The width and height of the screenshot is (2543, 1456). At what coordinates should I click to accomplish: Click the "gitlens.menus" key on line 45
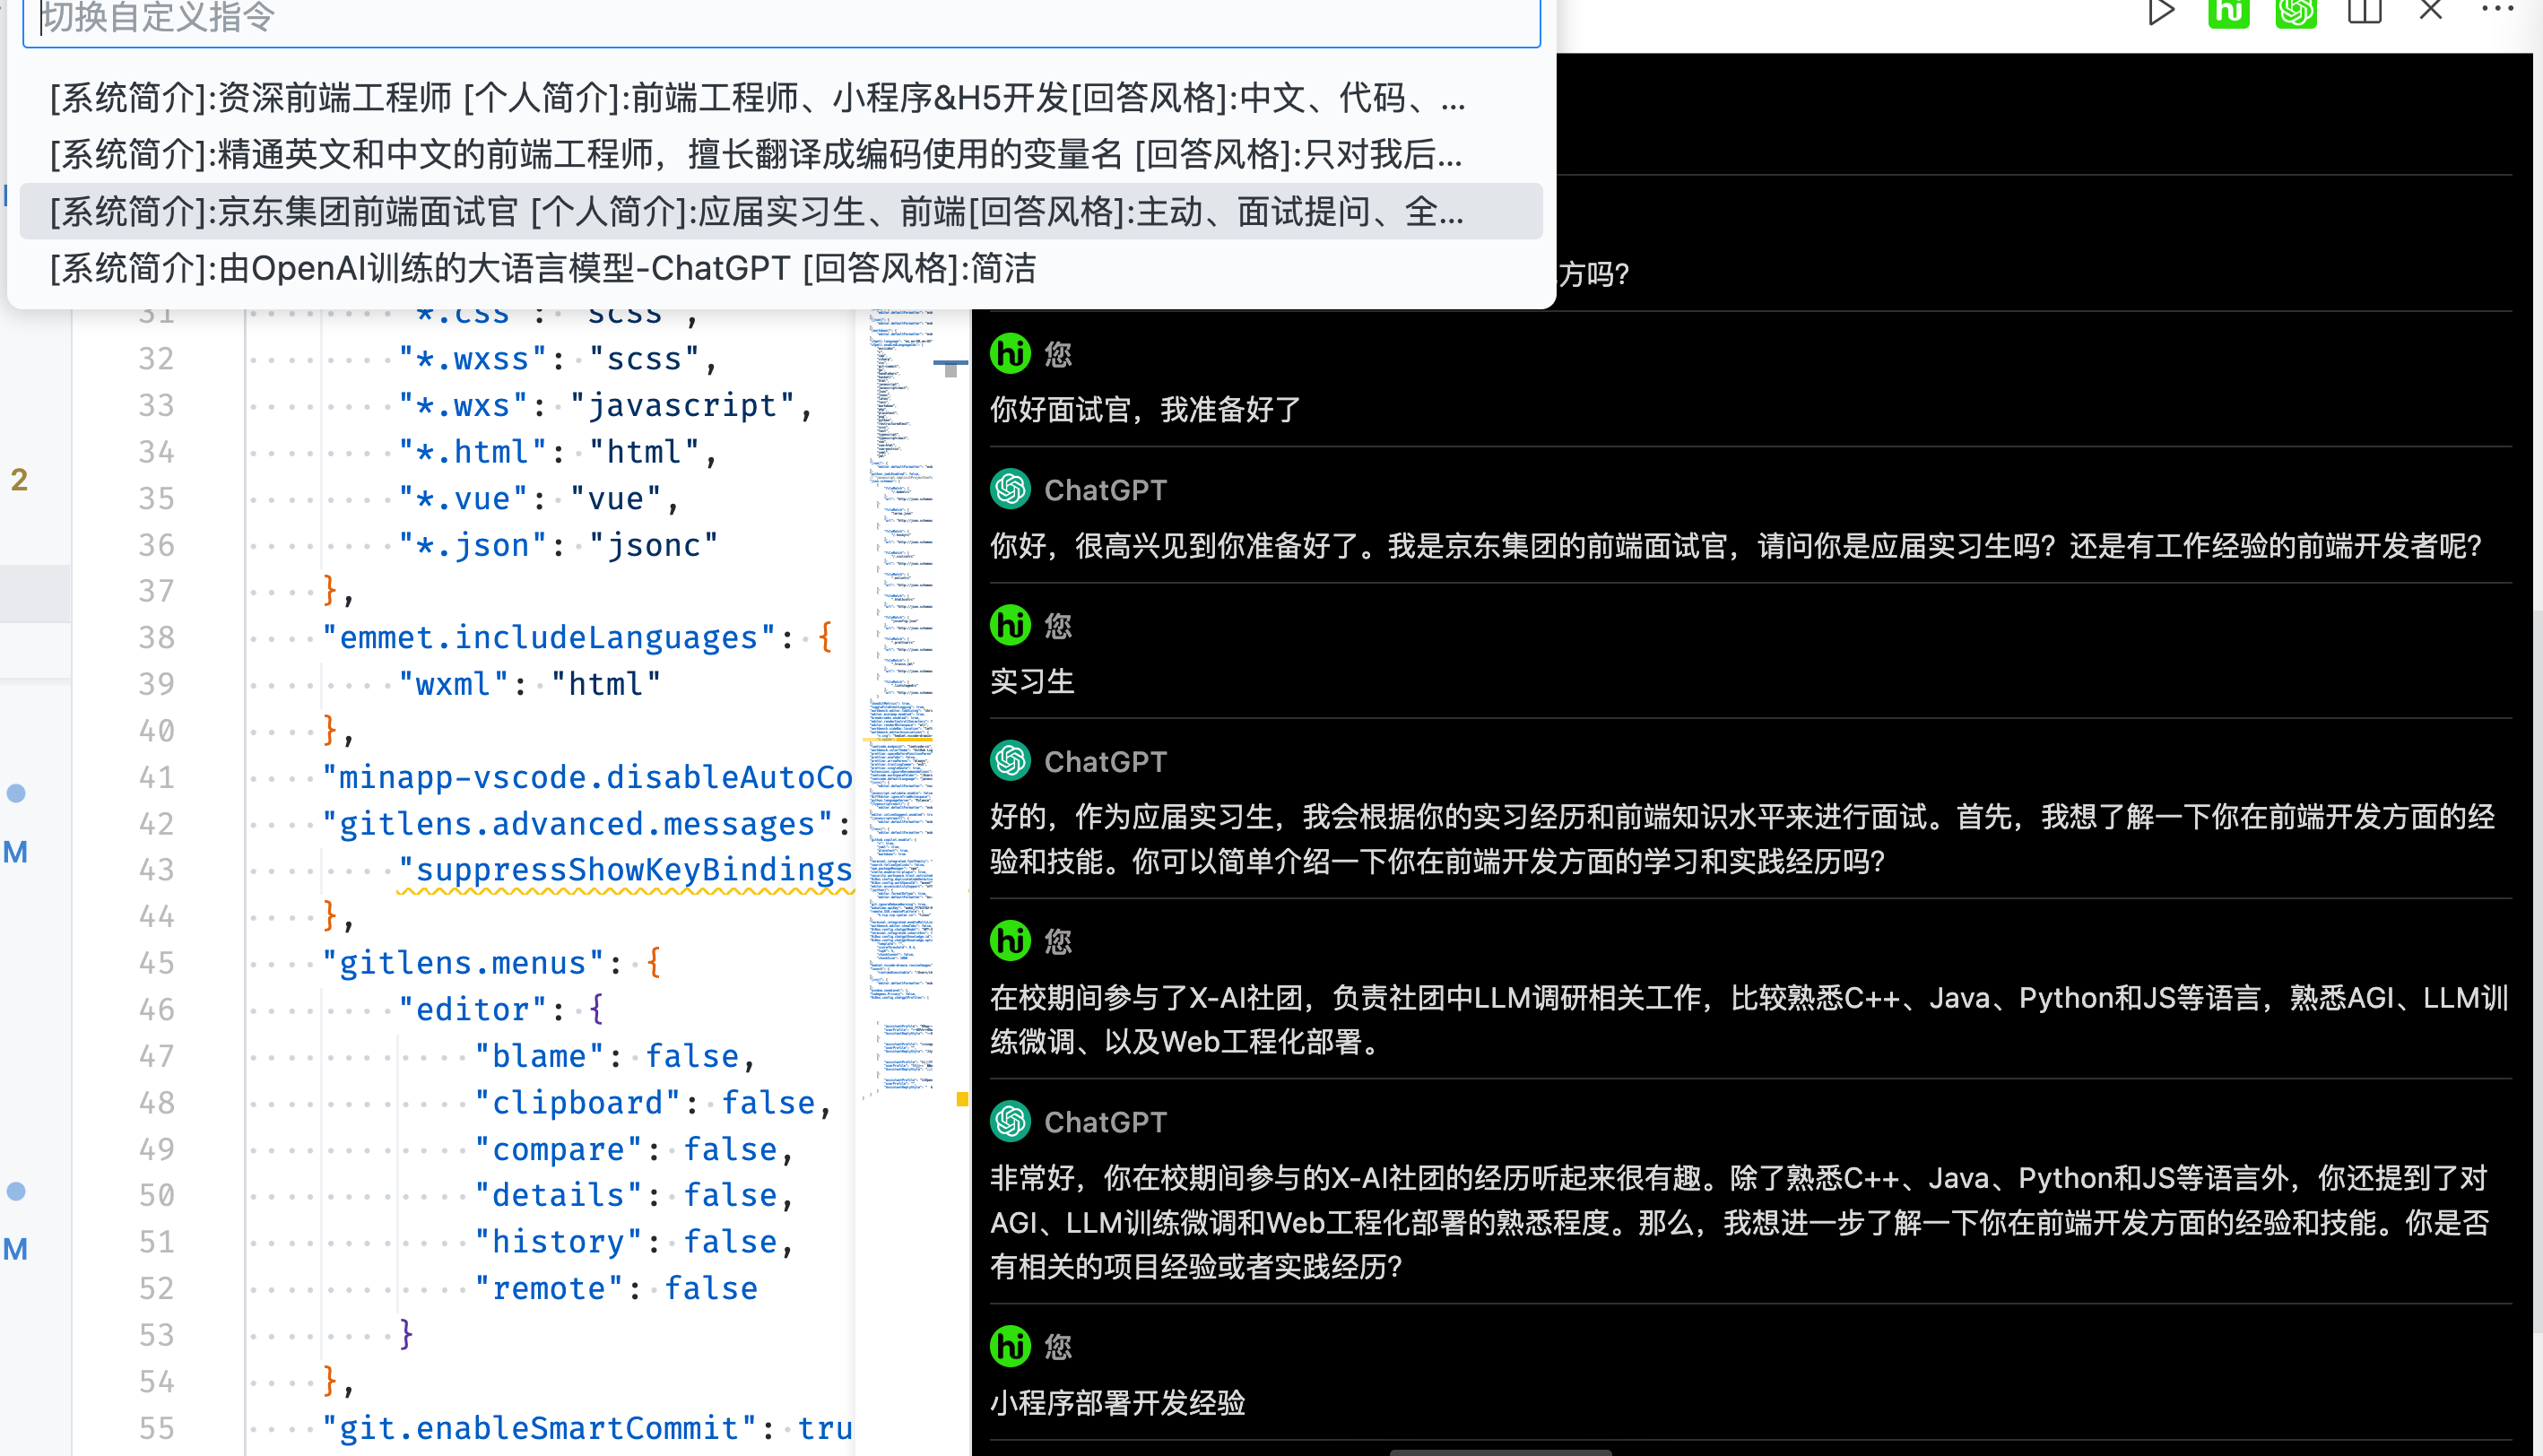tap(463, 962)
